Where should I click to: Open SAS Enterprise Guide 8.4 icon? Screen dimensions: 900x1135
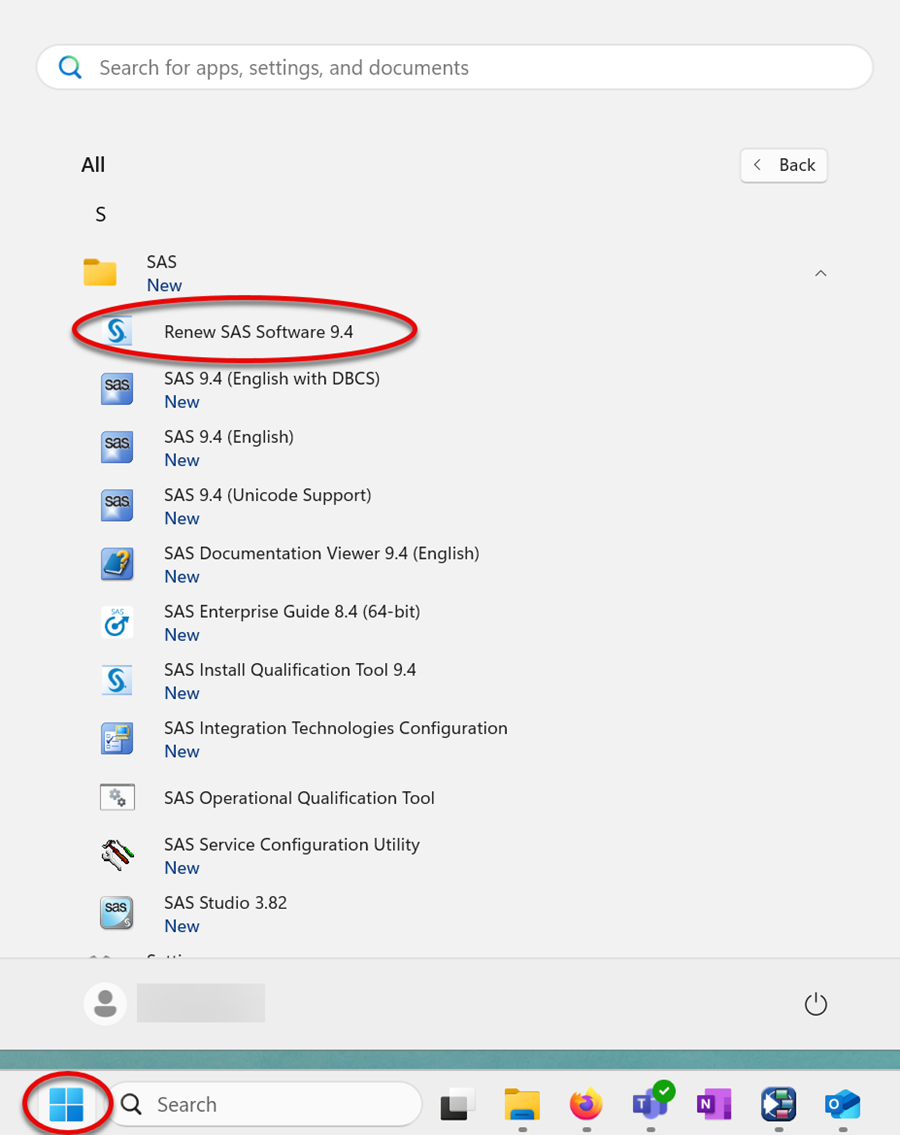(x=117, y=622)
